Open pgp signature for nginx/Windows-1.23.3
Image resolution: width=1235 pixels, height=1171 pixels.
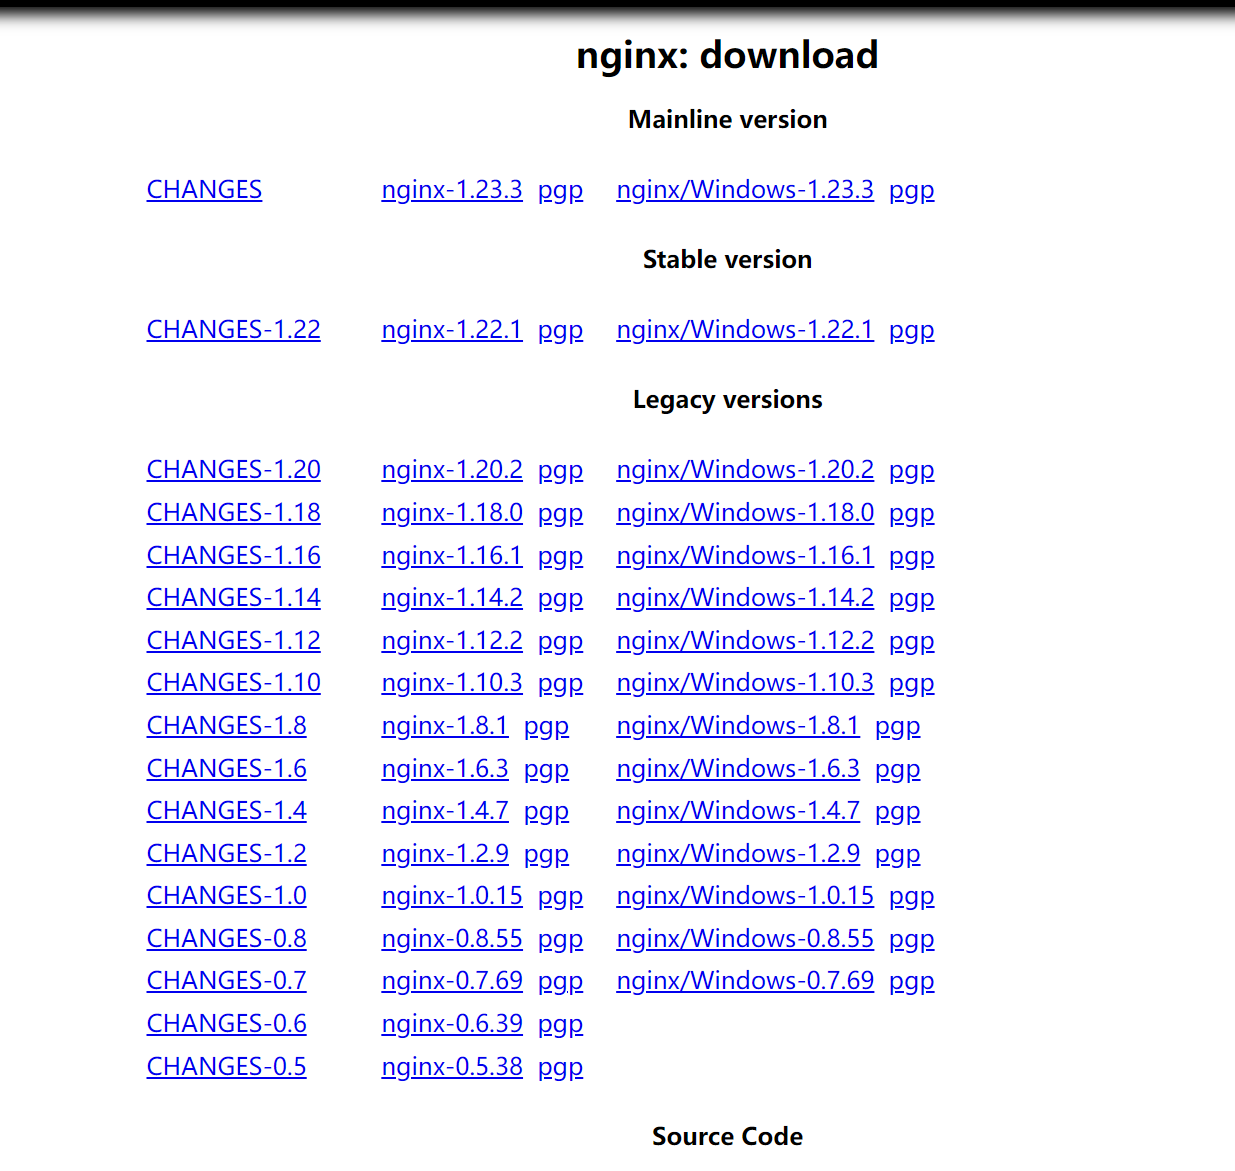click(912, 190)
